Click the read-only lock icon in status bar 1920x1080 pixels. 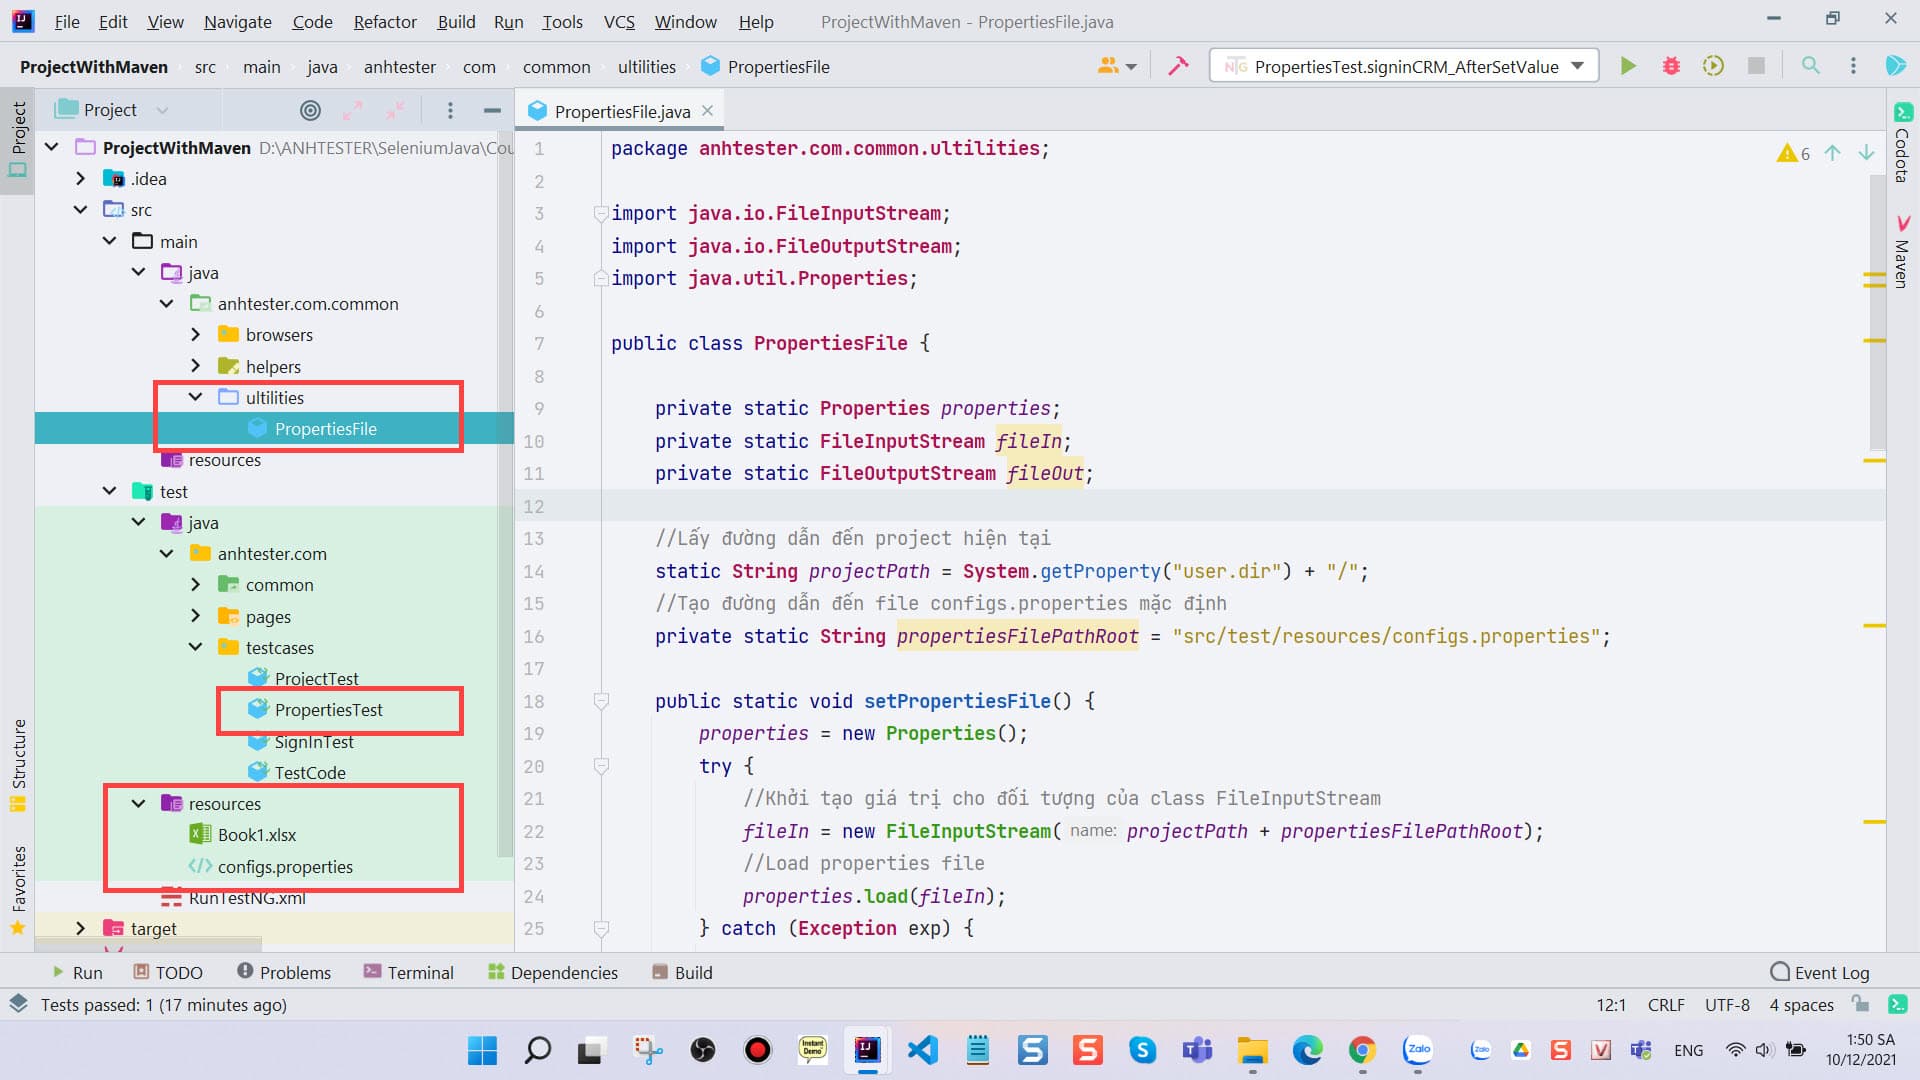pyautogui.click(x=1860, y=1004)
